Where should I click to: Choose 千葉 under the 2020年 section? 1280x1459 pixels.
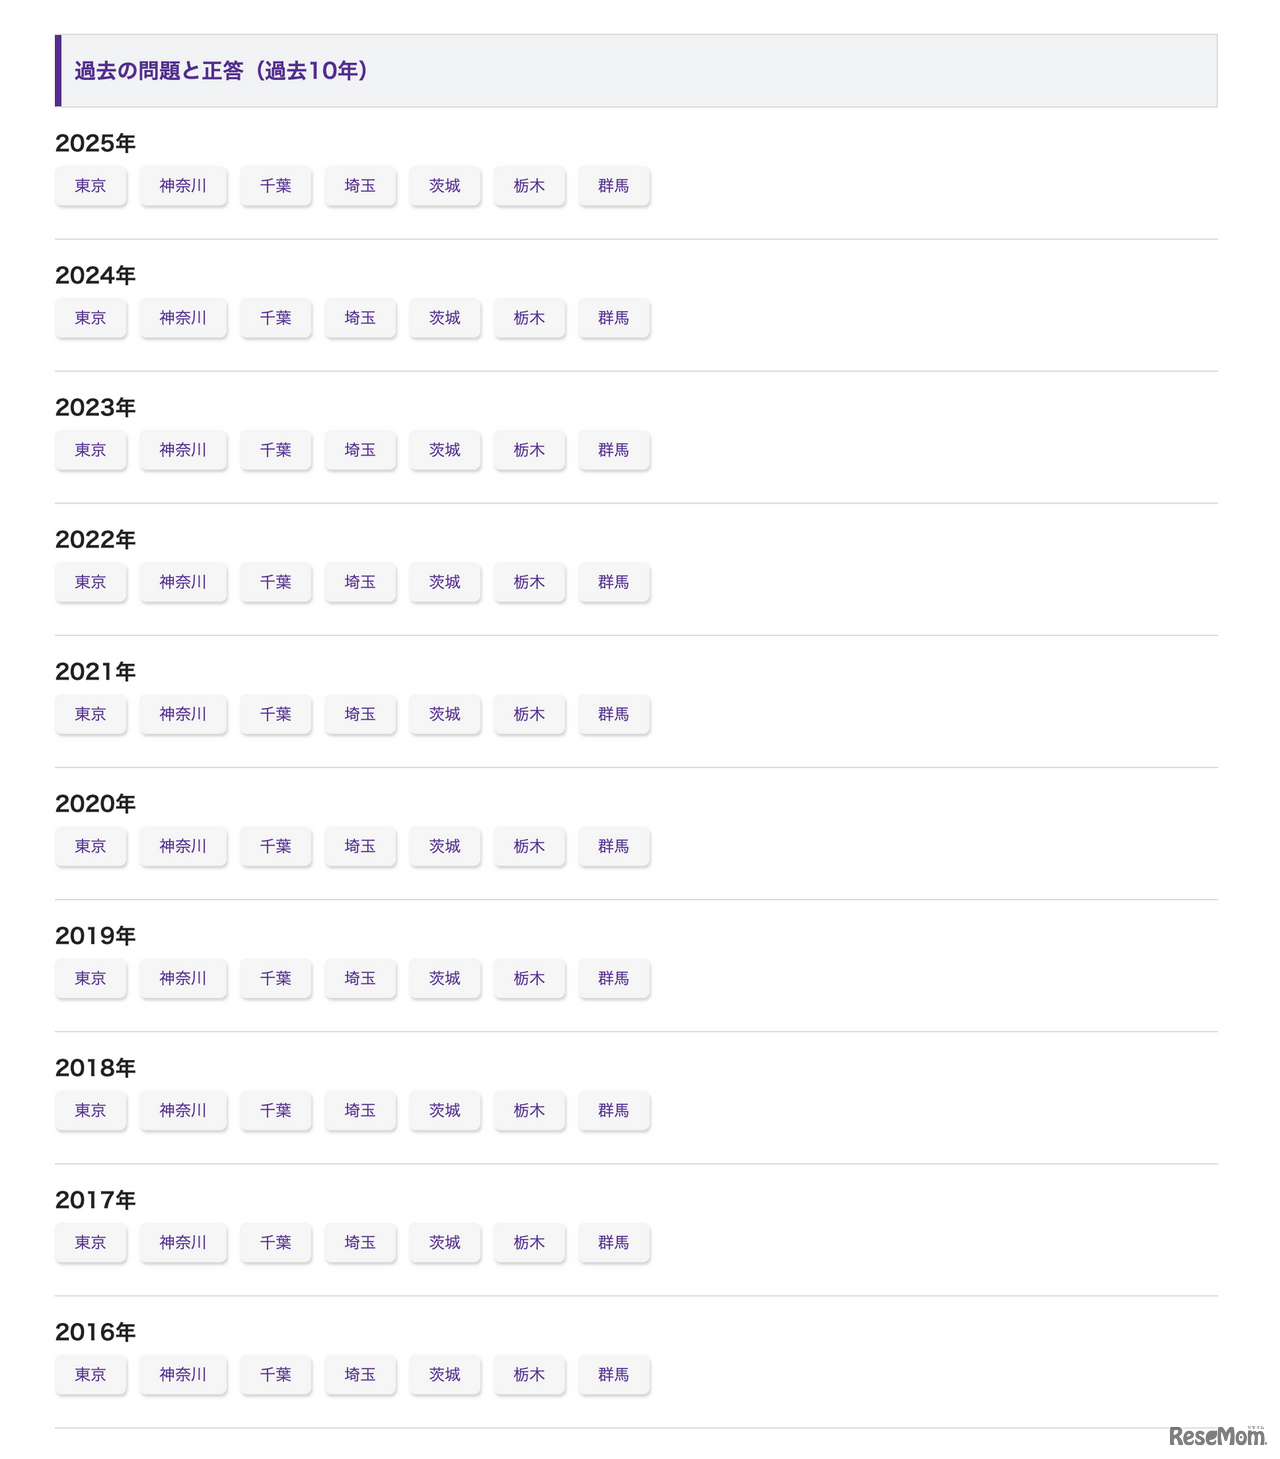tap(276, 846)
